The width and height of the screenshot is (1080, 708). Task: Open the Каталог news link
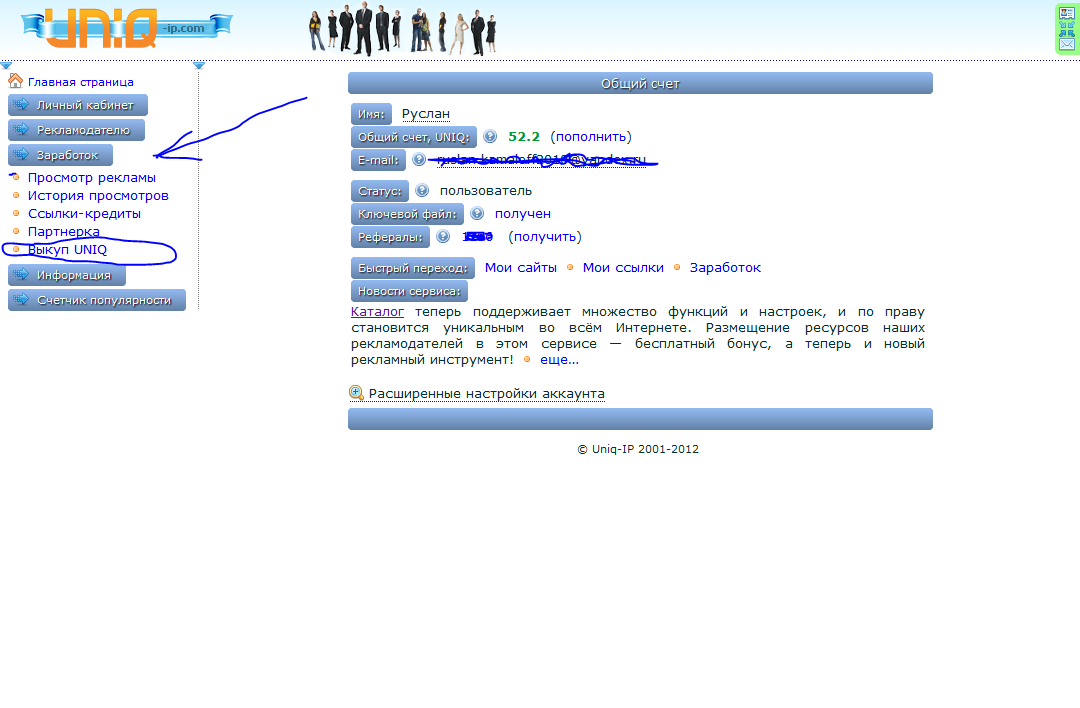[x=377, y=311]
